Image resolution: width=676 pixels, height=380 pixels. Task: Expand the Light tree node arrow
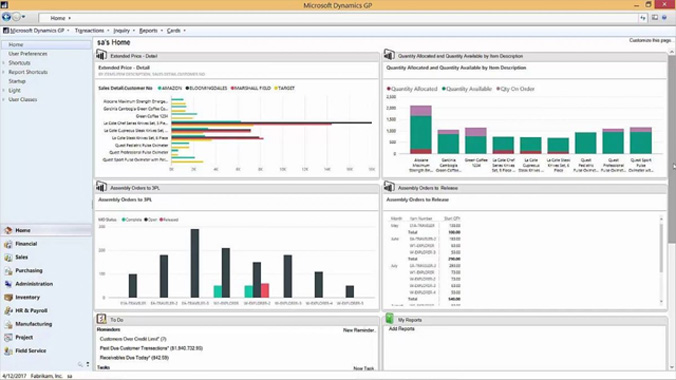pyautogui.click(x=3, y=90)
